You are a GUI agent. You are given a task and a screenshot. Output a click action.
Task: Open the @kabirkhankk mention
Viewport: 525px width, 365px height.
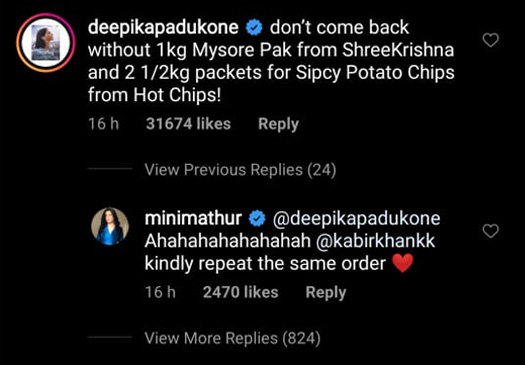[x=376, y=241]
